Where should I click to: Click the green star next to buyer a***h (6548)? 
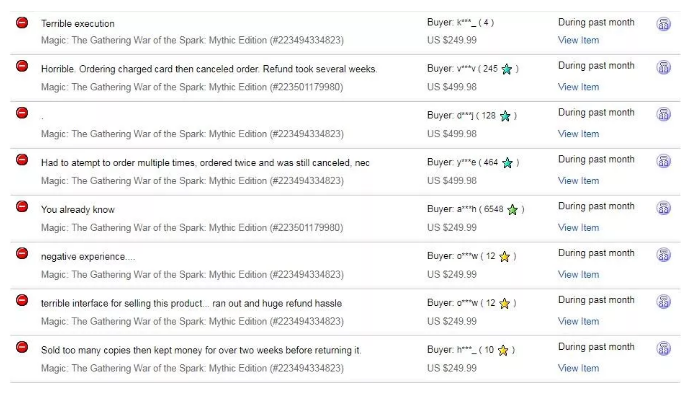[x=512, y=210]
